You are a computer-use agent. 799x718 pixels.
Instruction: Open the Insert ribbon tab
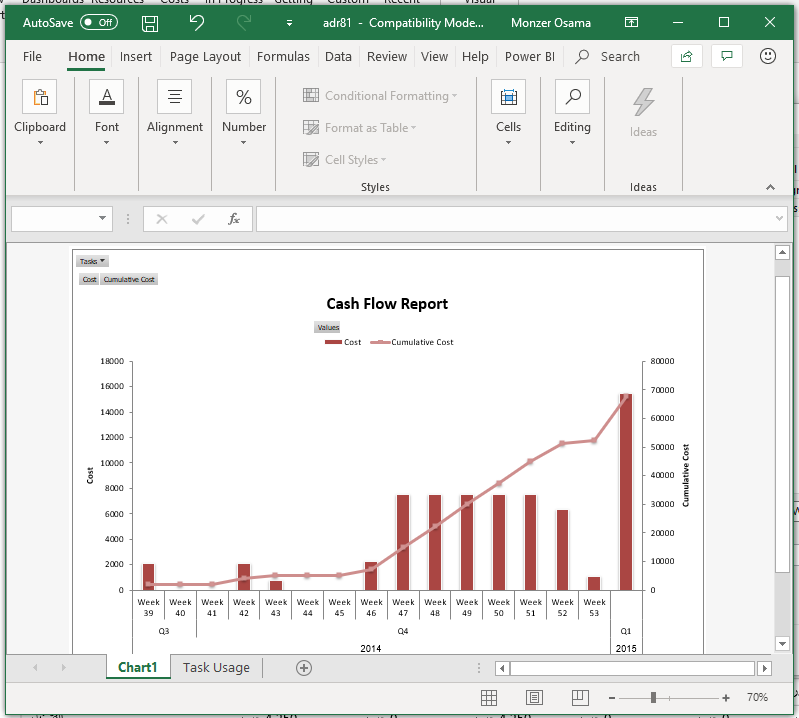tap(136, 57)
